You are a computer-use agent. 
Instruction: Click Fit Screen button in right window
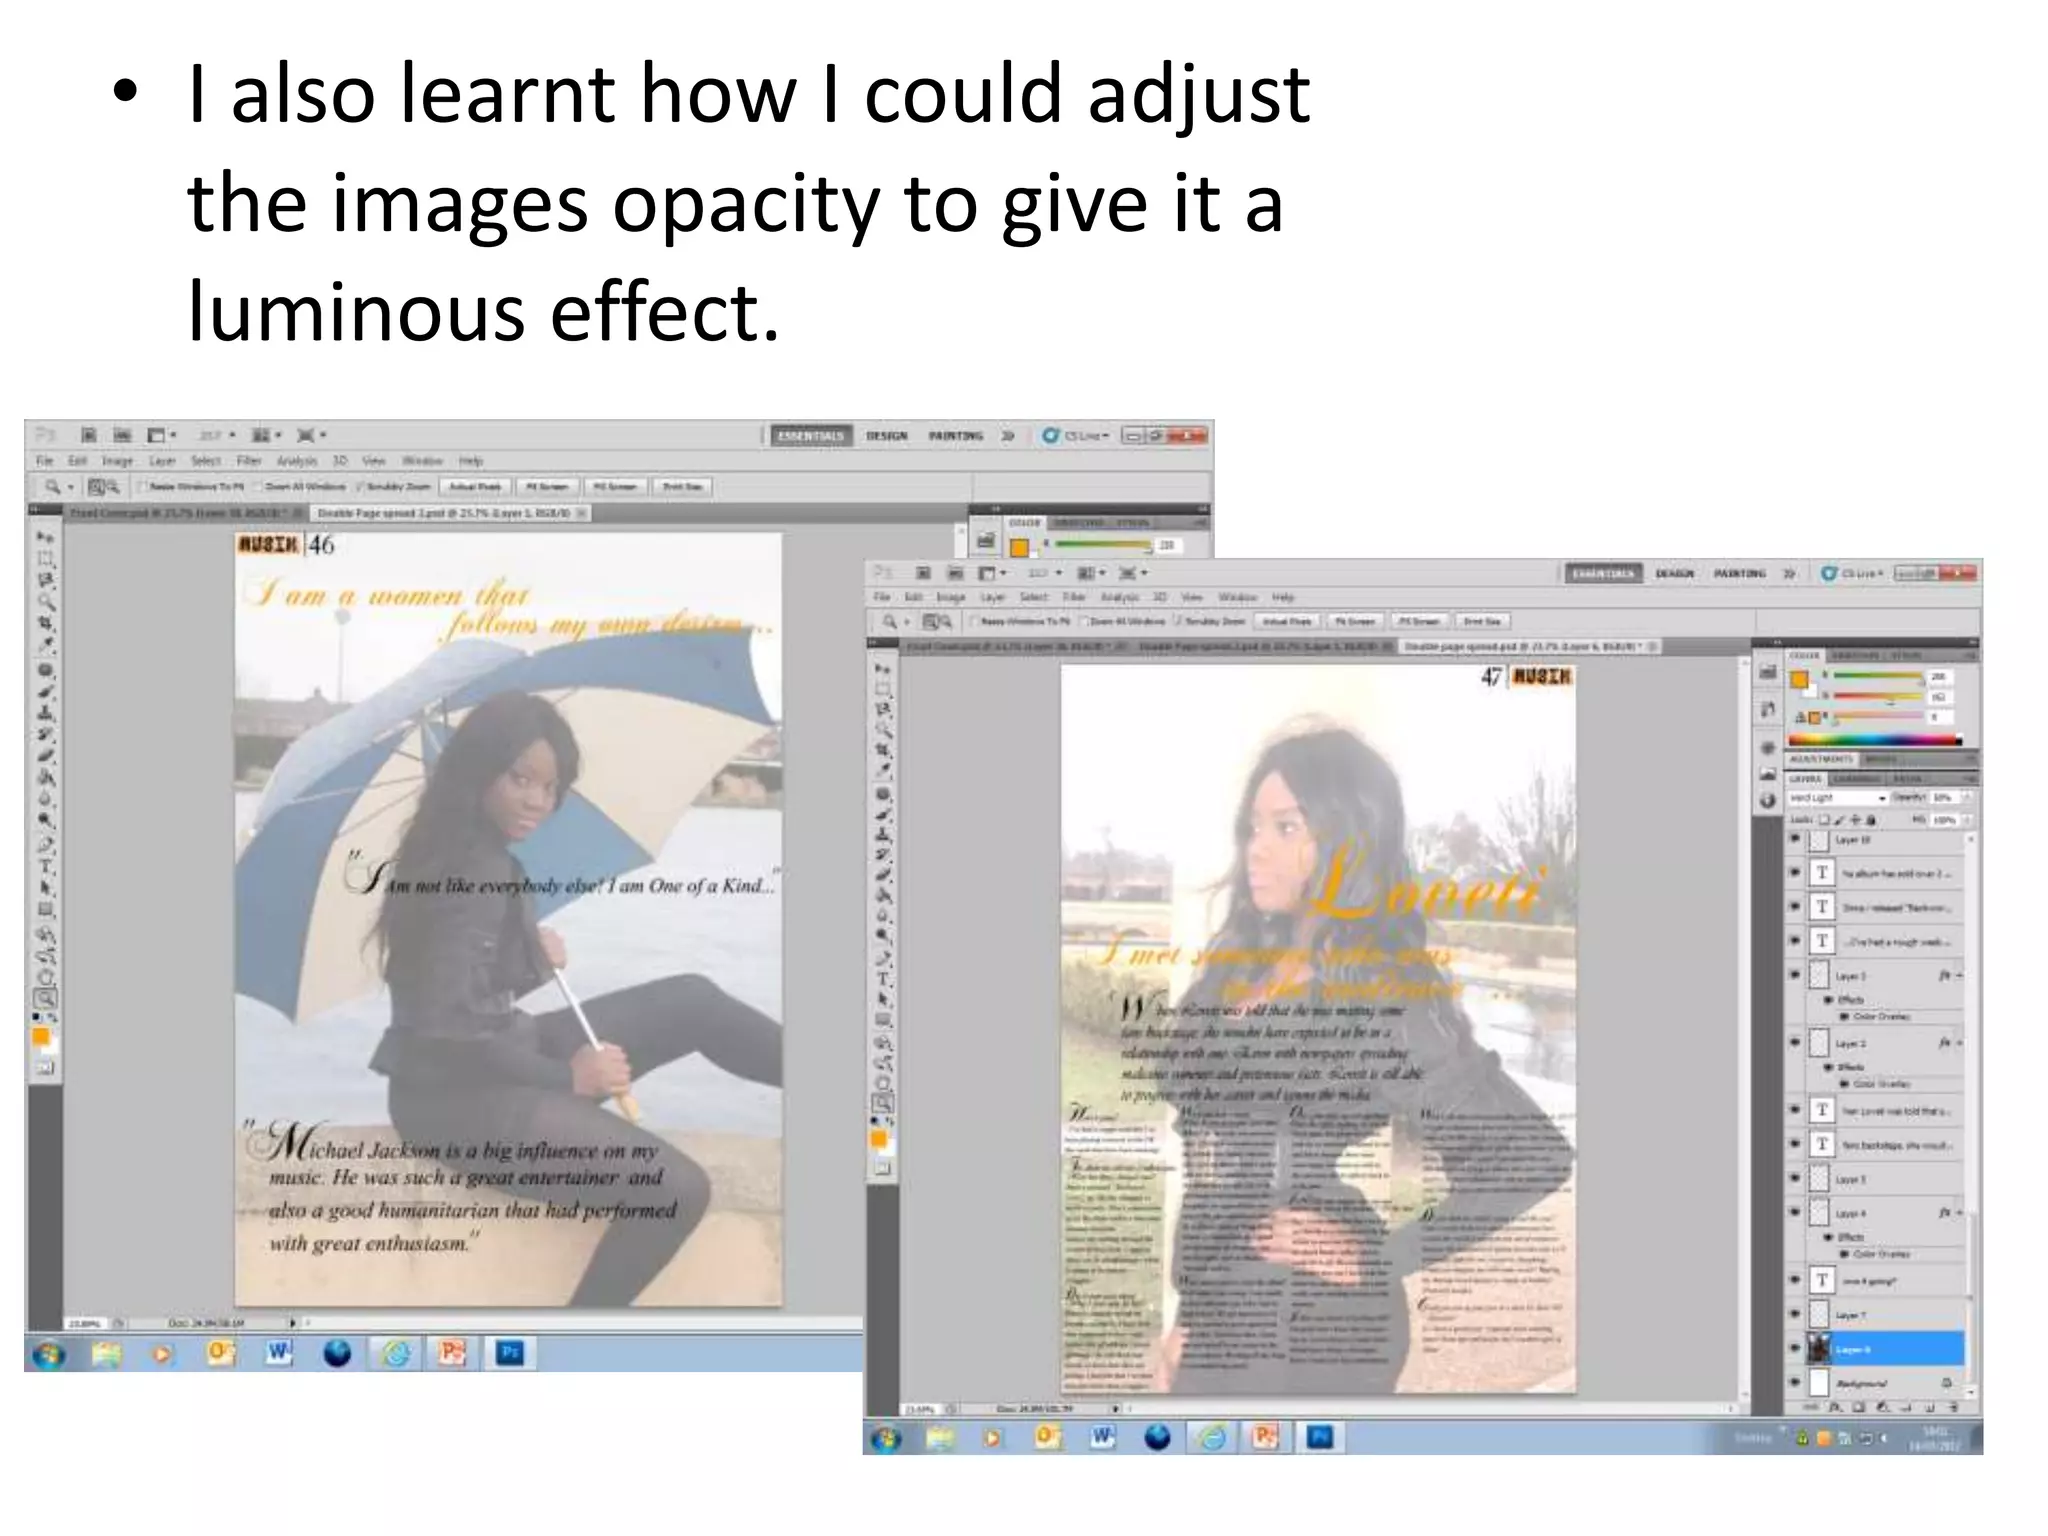point(1355,621)
